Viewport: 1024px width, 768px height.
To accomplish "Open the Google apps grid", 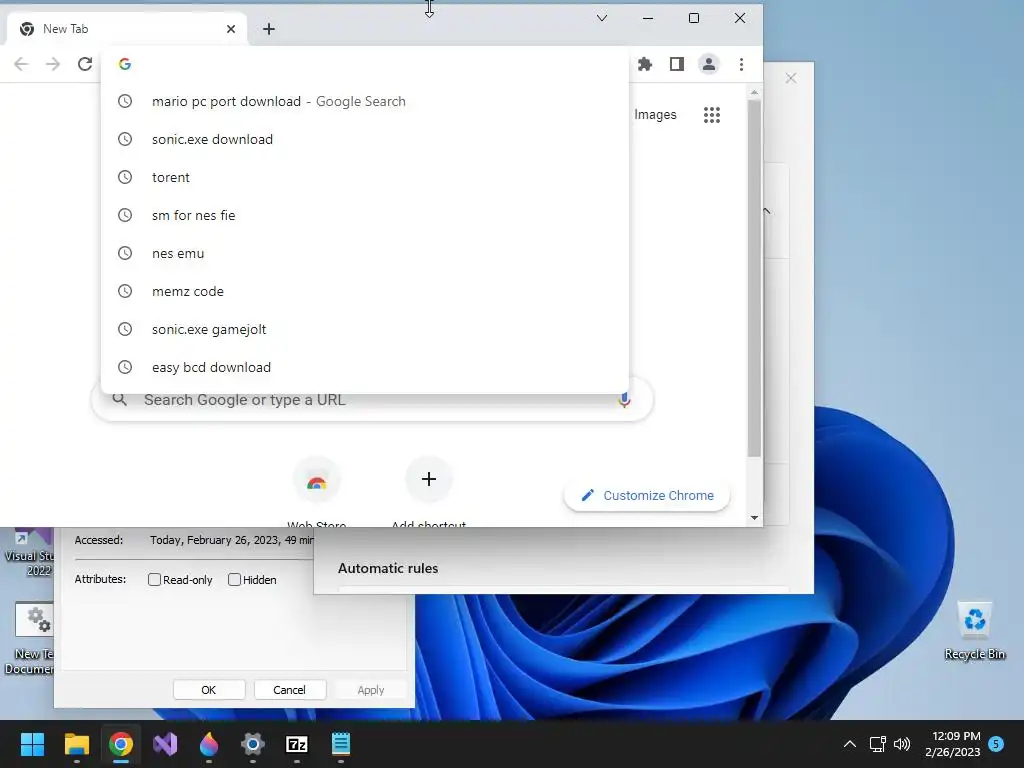I will click(x=712, y=115).
